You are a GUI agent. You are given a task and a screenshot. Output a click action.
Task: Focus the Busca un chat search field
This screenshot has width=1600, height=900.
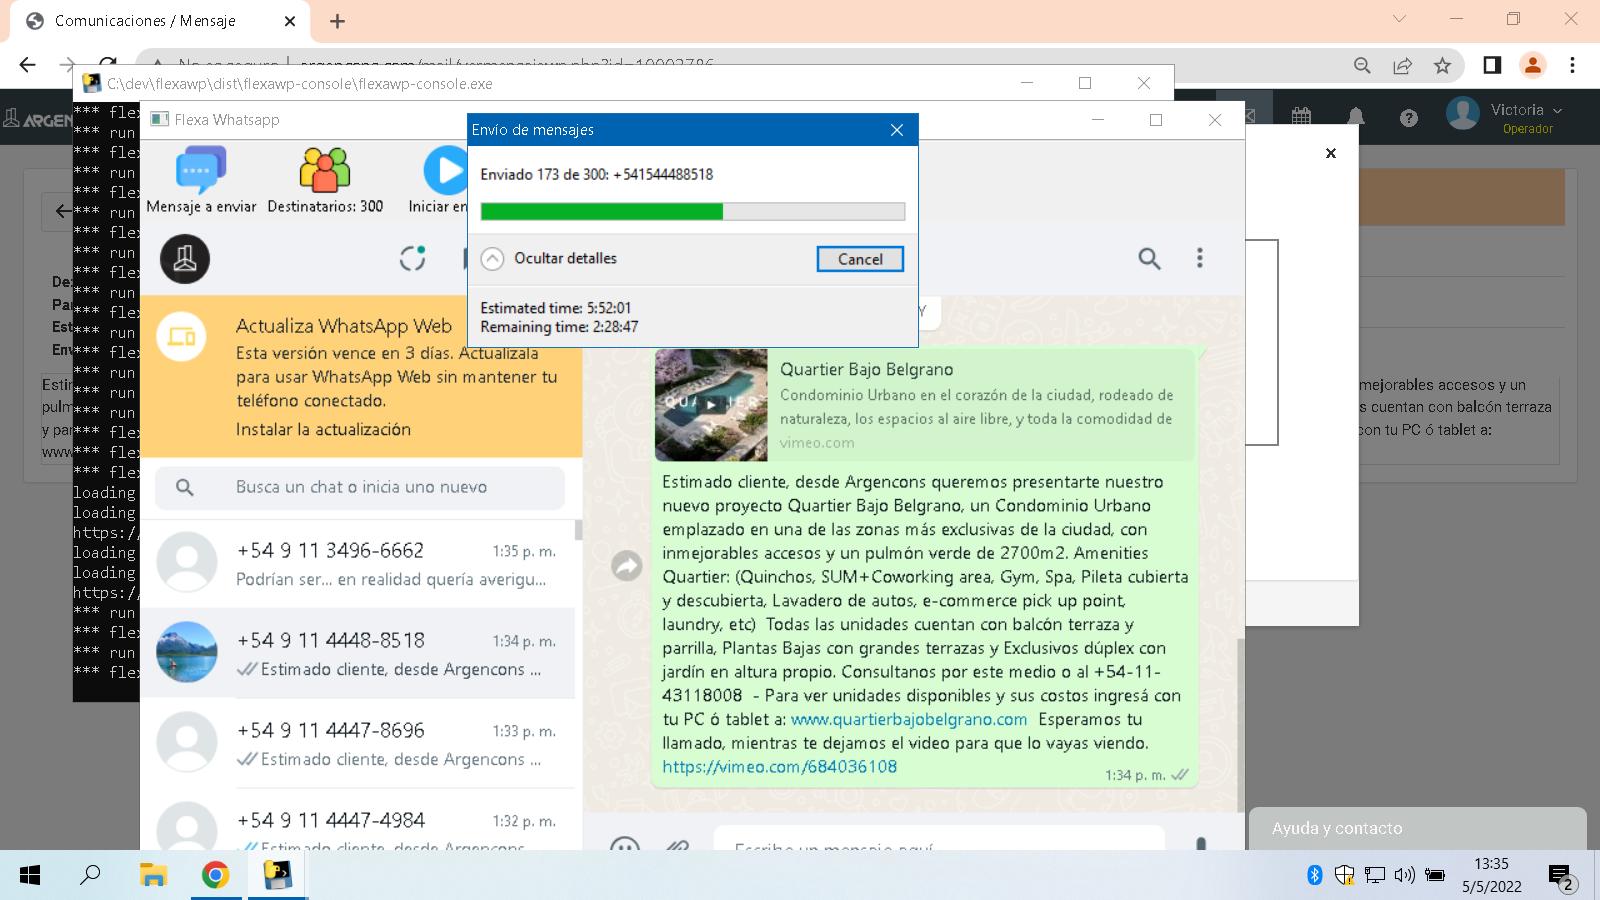[360, 487]
